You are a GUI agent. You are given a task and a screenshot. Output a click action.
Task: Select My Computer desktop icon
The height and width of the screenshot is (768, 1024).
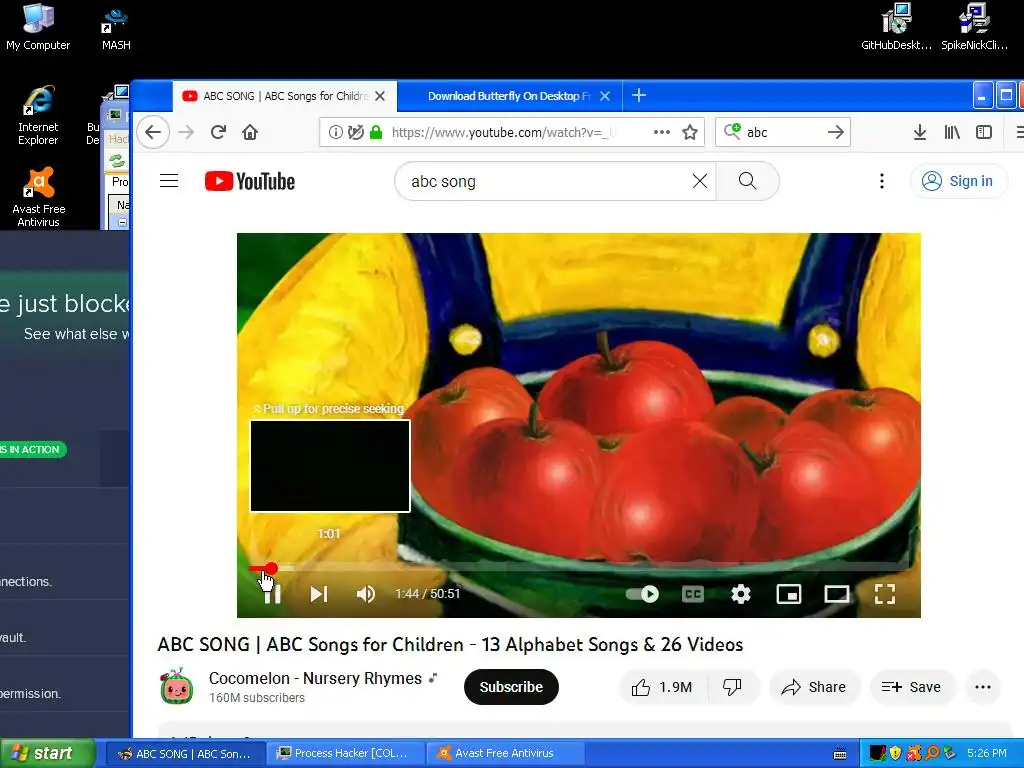pos(38,27)
